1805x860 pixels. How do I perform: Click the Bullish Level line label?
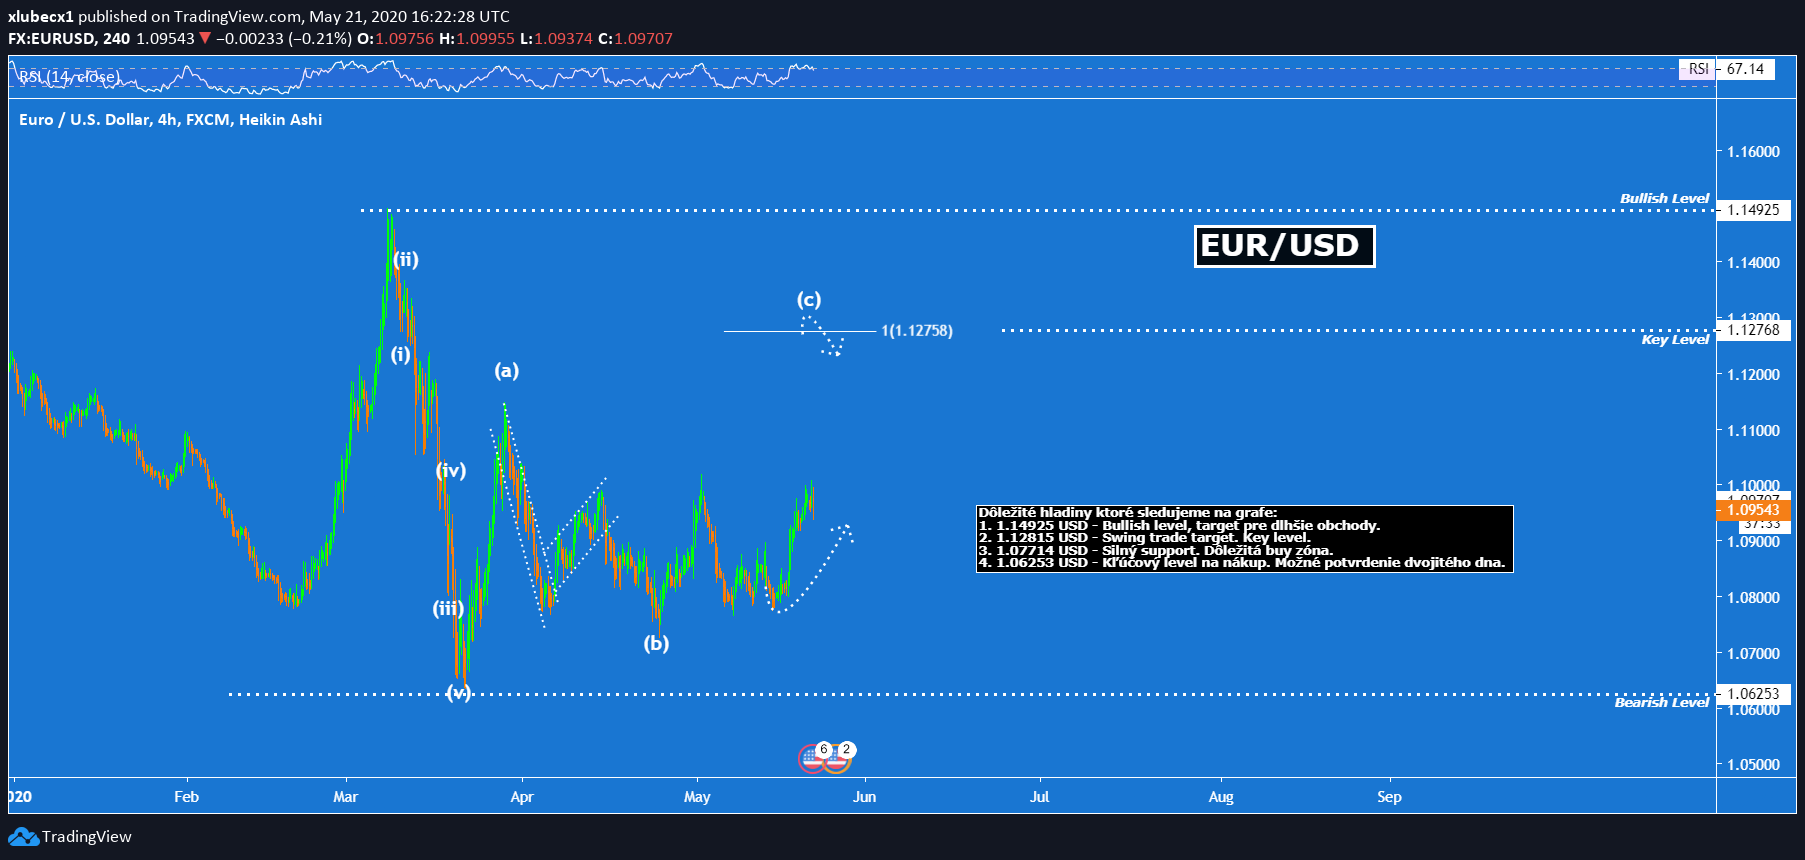click(x=1664, y=198)
